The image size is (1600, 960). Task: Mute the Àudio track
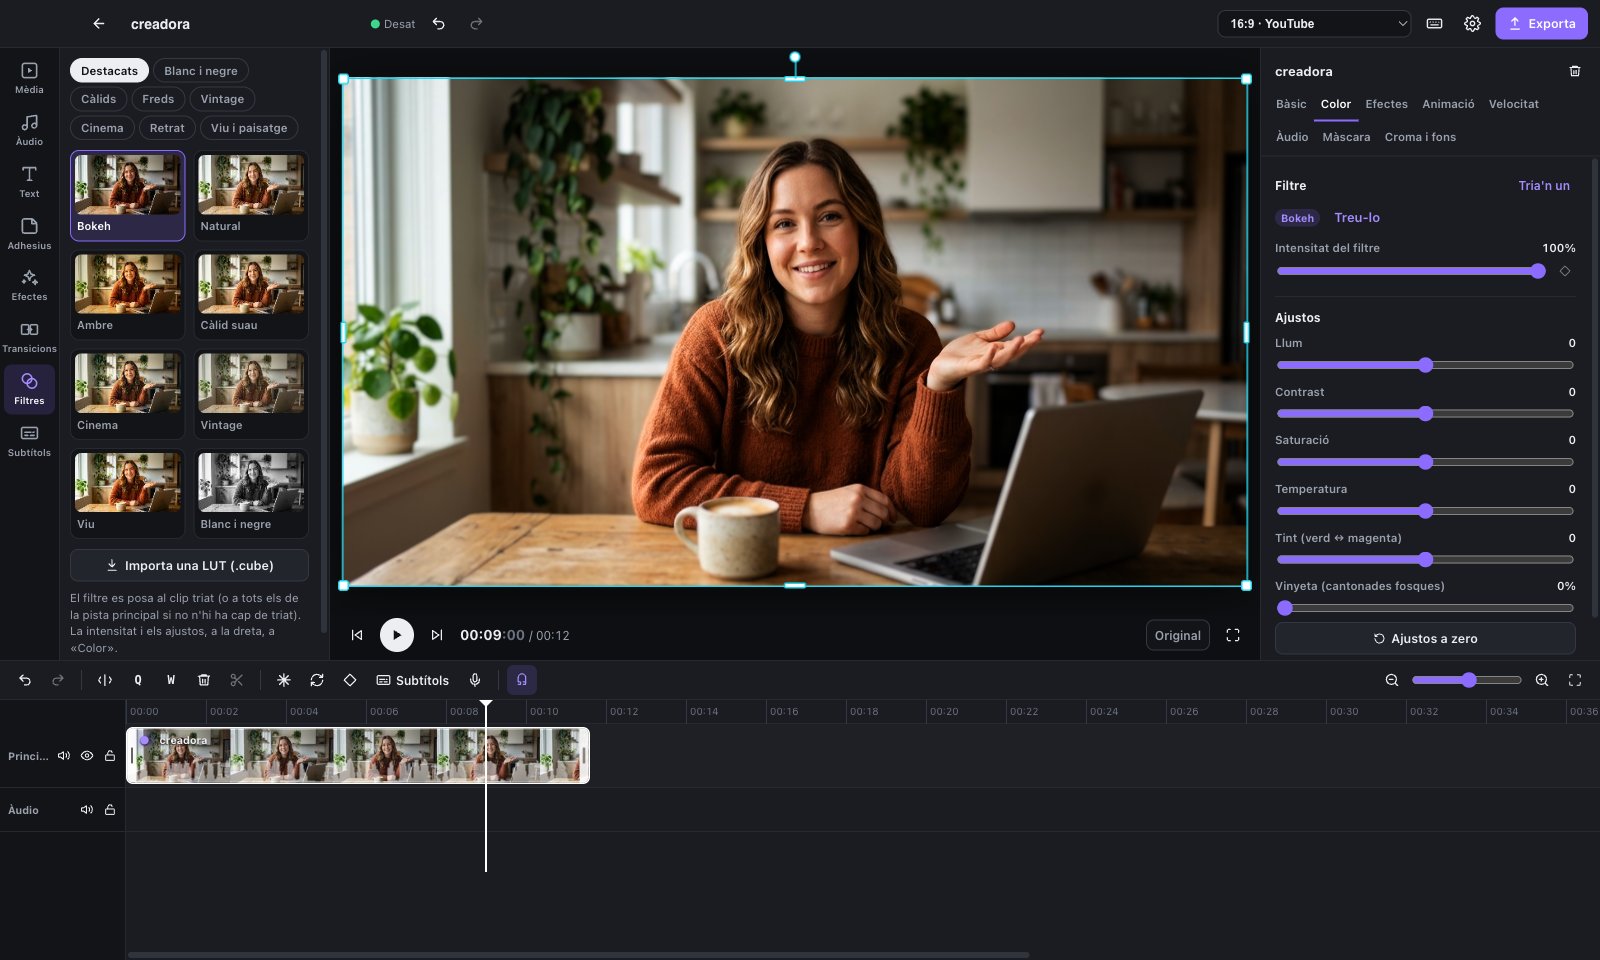[x=87, y=810]
